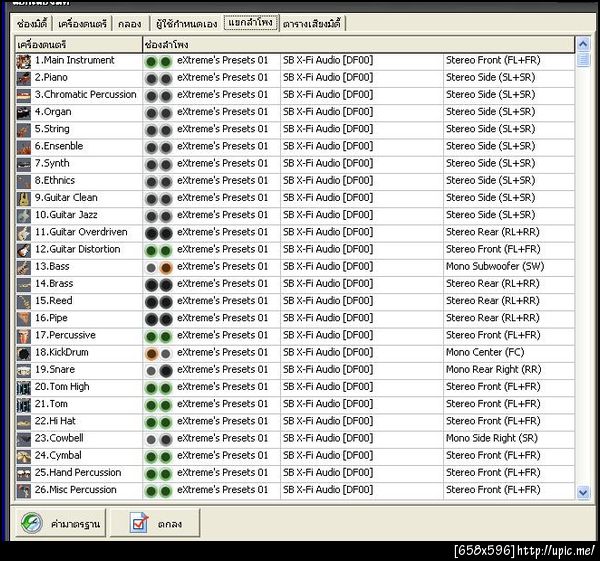Click the Chromatic Percussion icon
The image size is (600, 561).
click(24, 96)
